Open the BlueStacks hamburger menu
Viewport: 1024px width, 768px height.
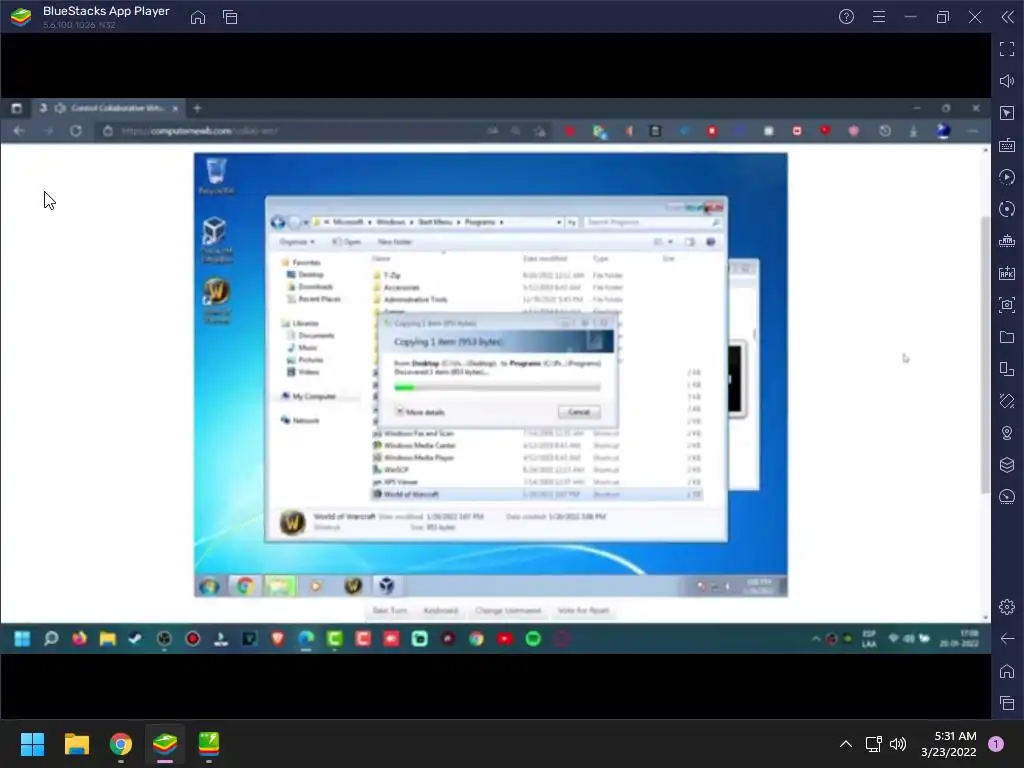click(x=879, y=17)
